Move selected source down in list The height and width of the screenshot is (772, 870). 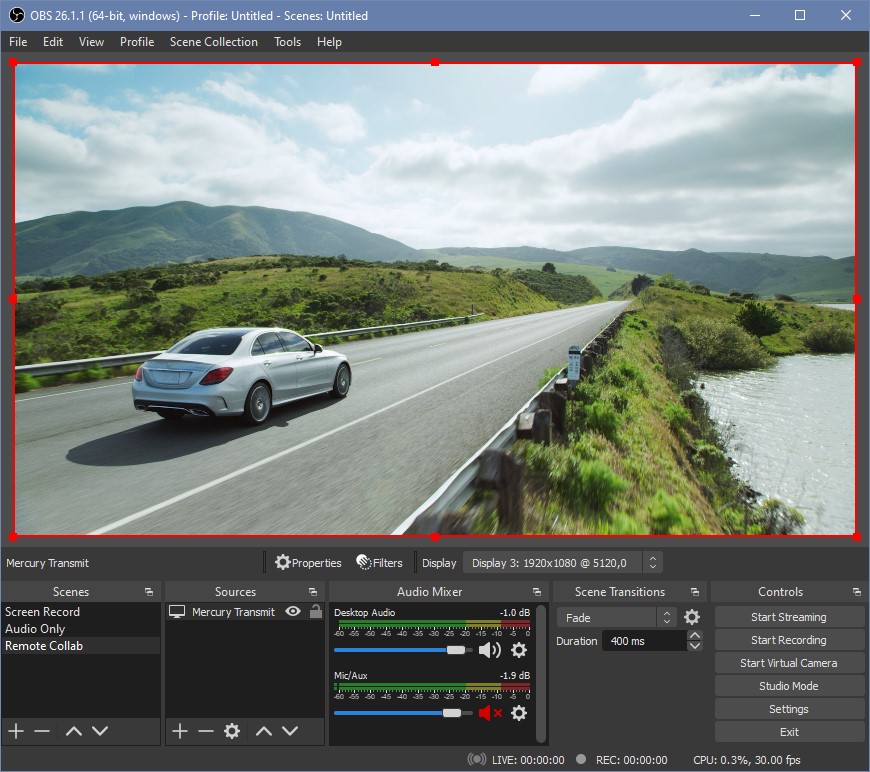click(x=290, y=731)
